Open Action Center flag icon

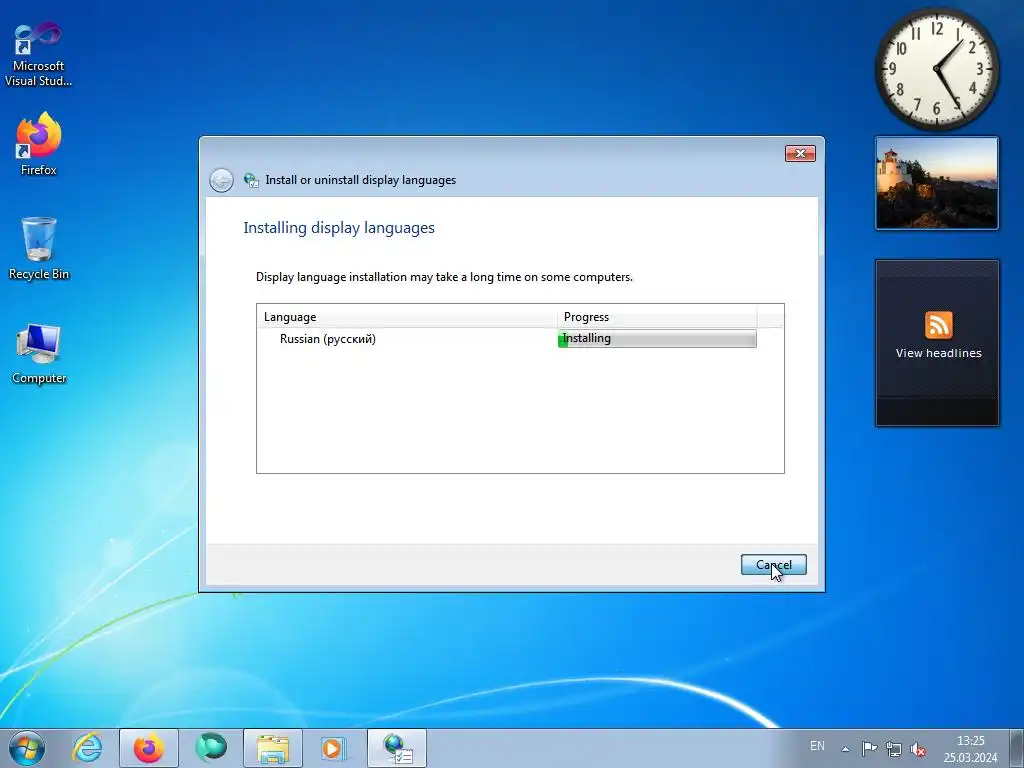(x=869, y=749)
